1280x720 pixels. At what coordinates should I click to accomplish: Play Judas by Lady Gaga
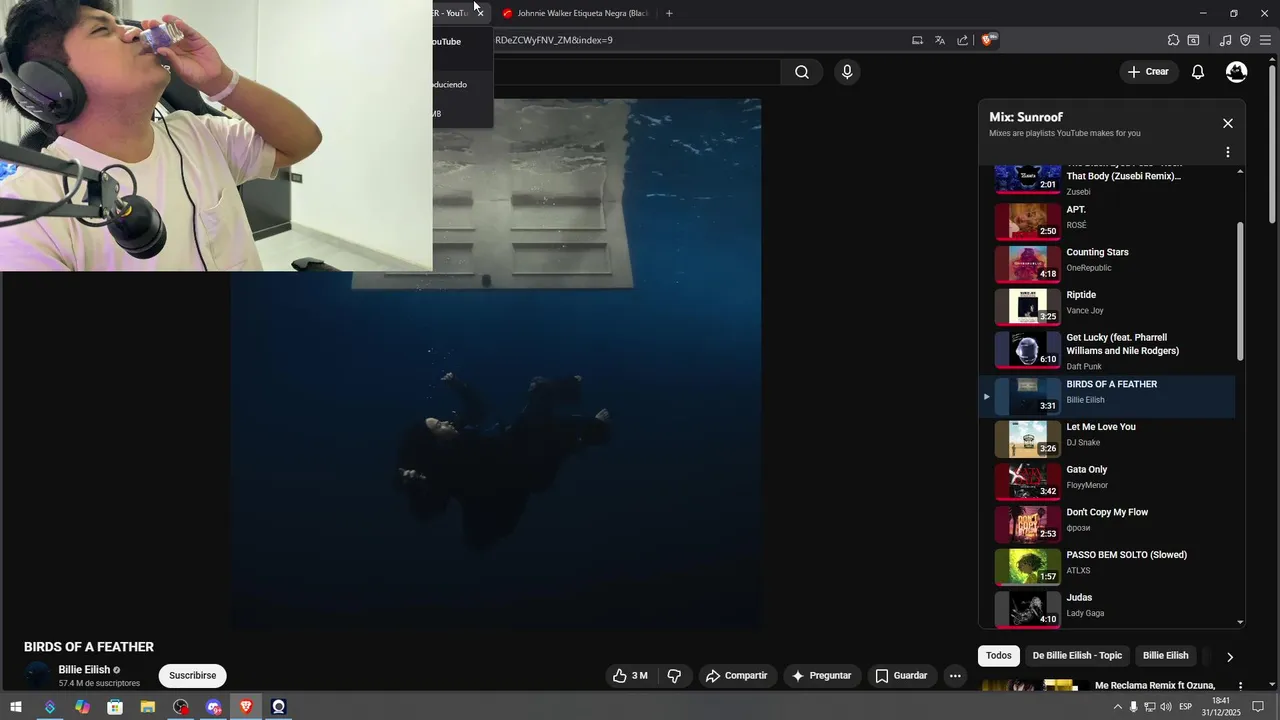pyautogui.click(x=1107, y=610)
